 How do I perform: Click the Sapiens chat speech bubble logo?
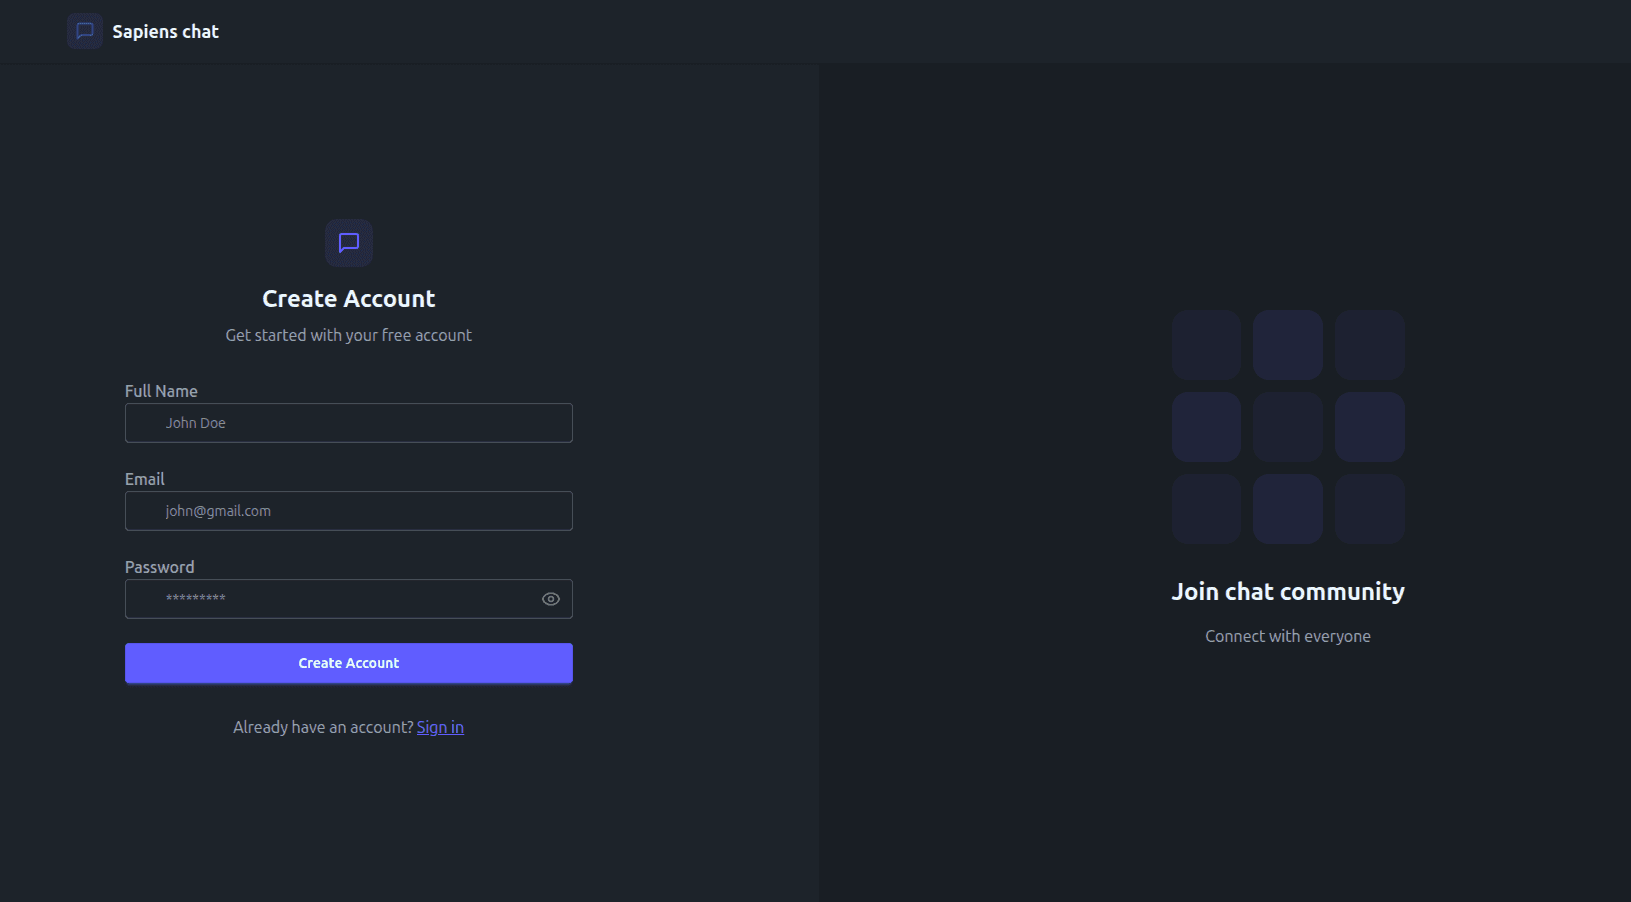85,31
